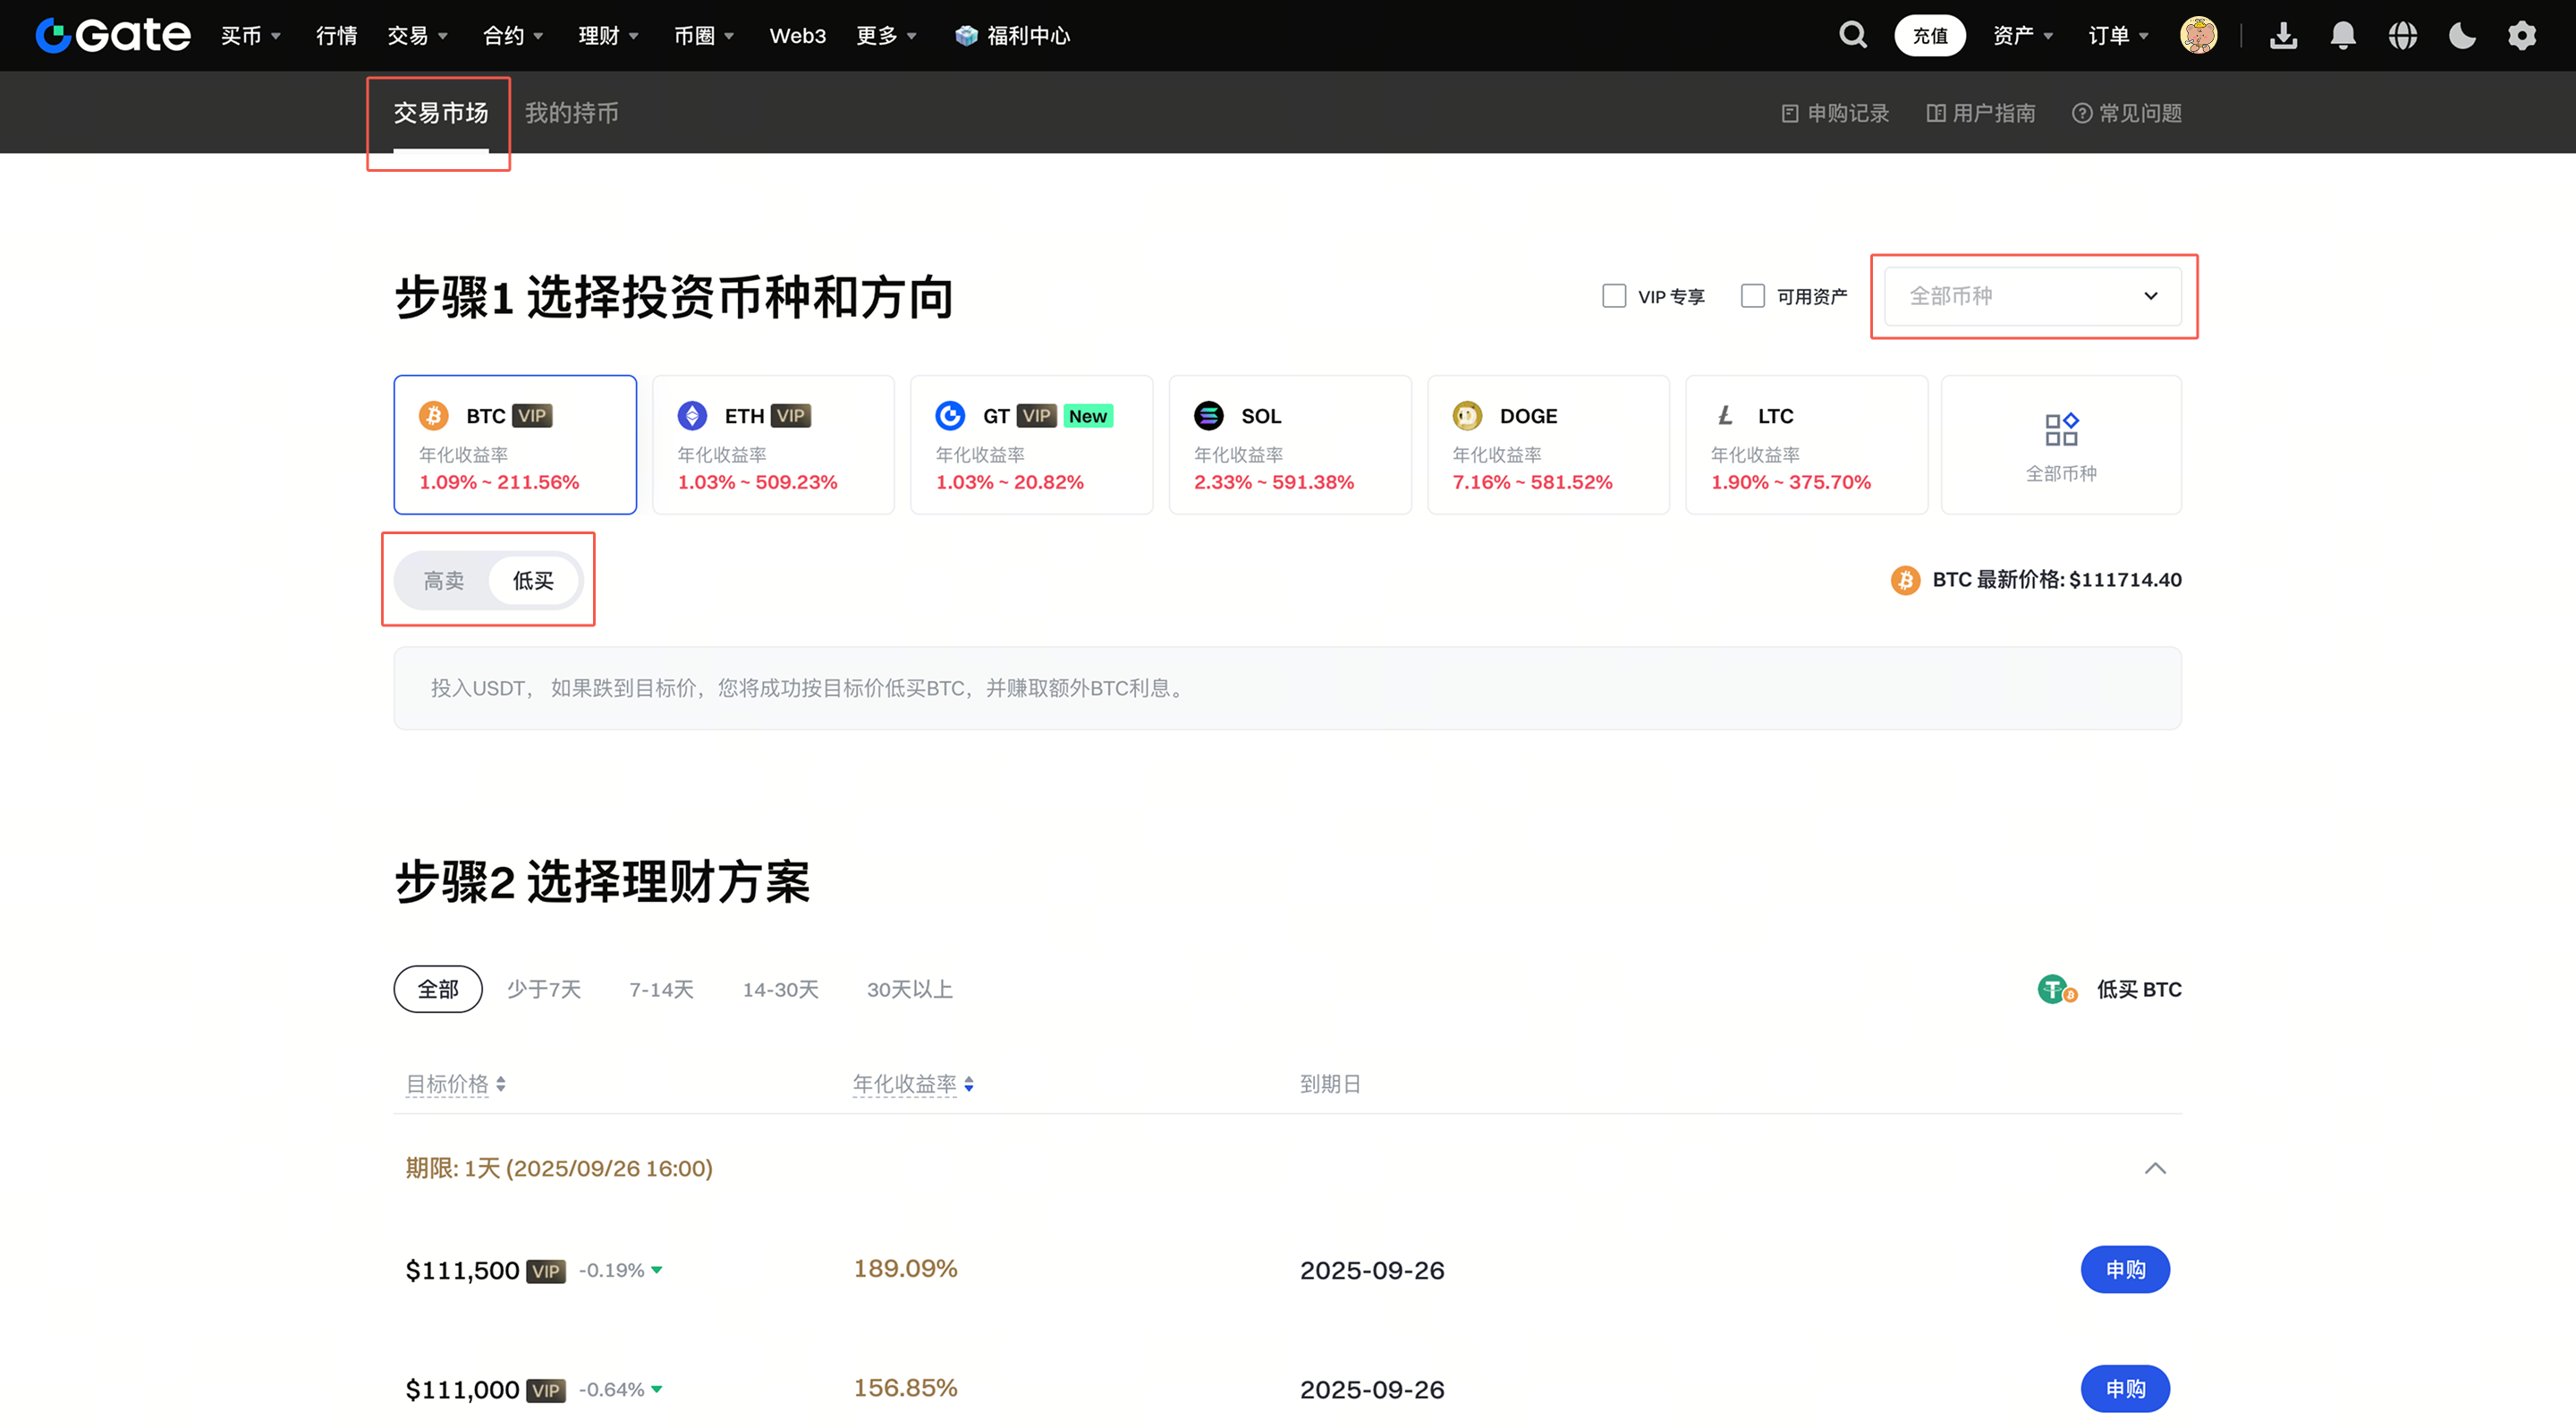Select the 全部币种 grid icon card
The height and width of the screenshot is (1428, 2576).
point(2060,445)
